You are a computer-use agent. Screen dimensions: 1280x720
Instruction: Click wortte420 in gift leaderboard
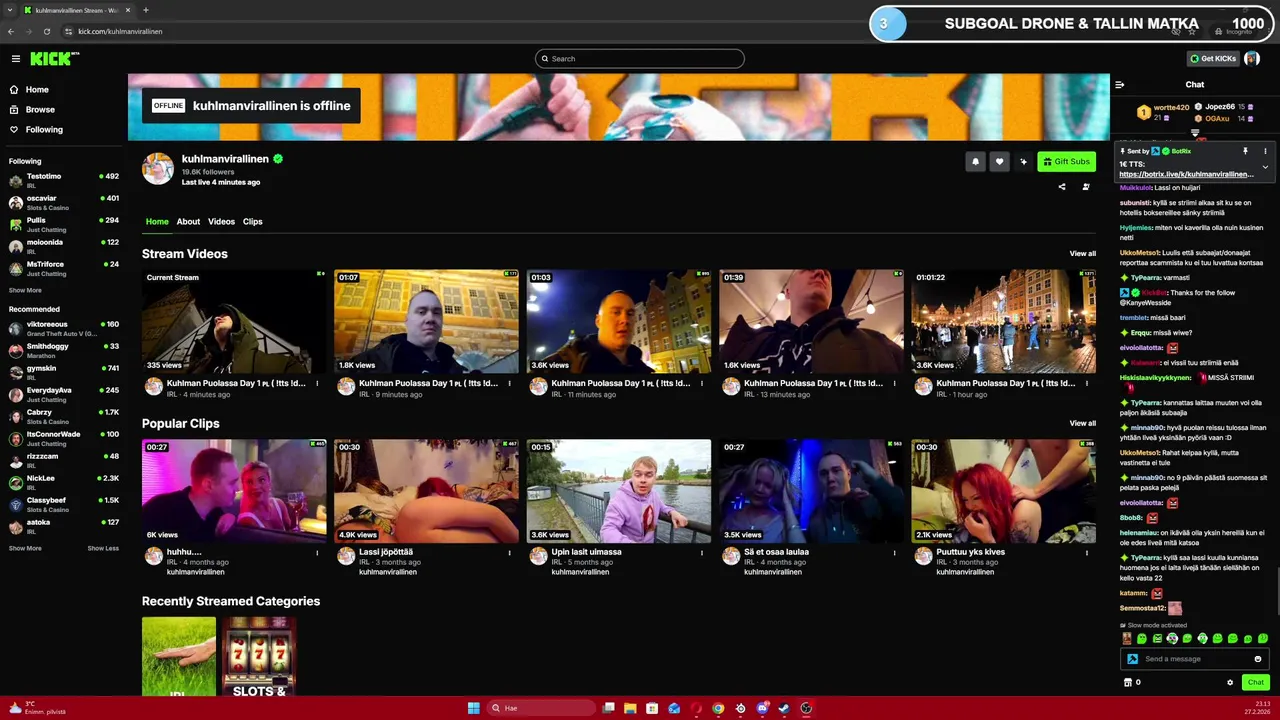point(1171,107)
